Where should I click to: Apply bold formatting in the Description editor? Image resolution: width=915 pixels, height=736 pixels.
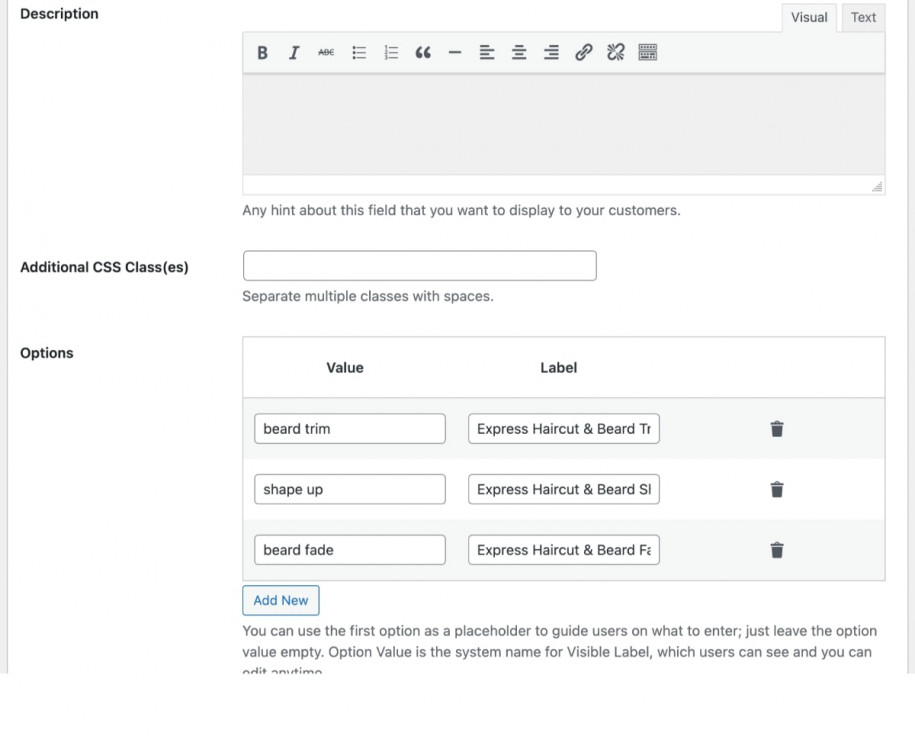(x=262, y=52)
